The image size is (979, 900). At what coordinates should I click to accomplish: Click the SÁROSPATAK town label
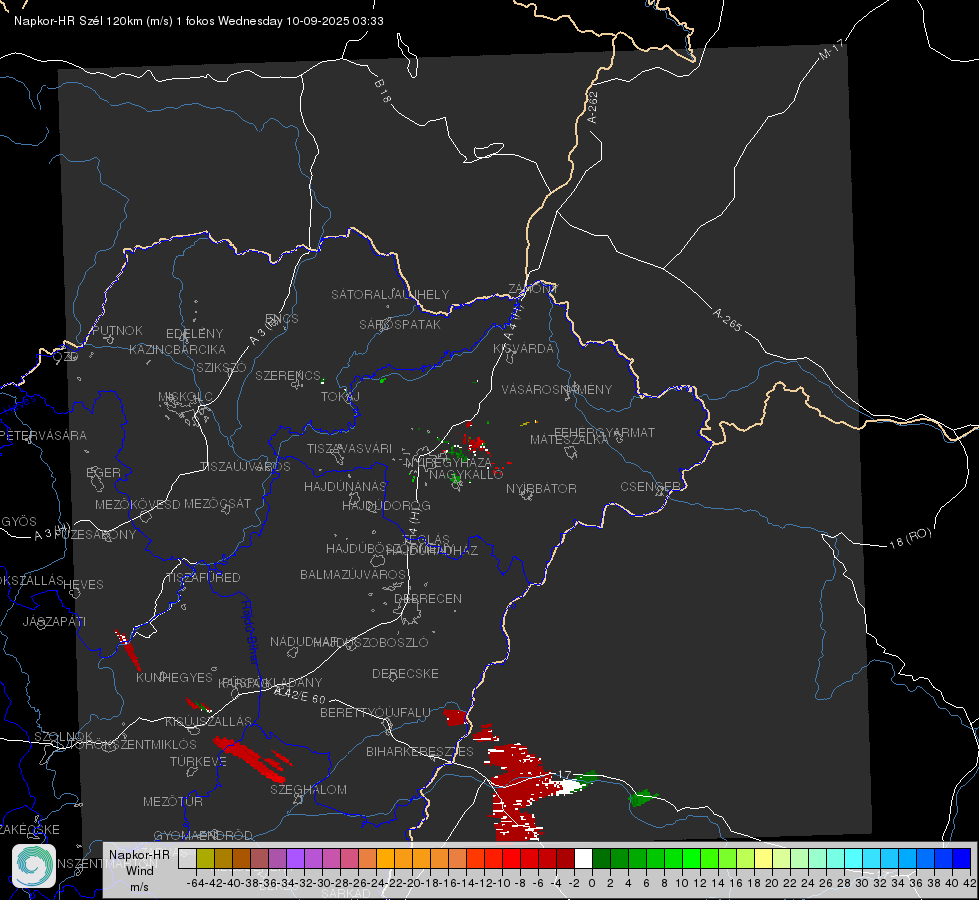pyautogui.click(x=400, y=324)
